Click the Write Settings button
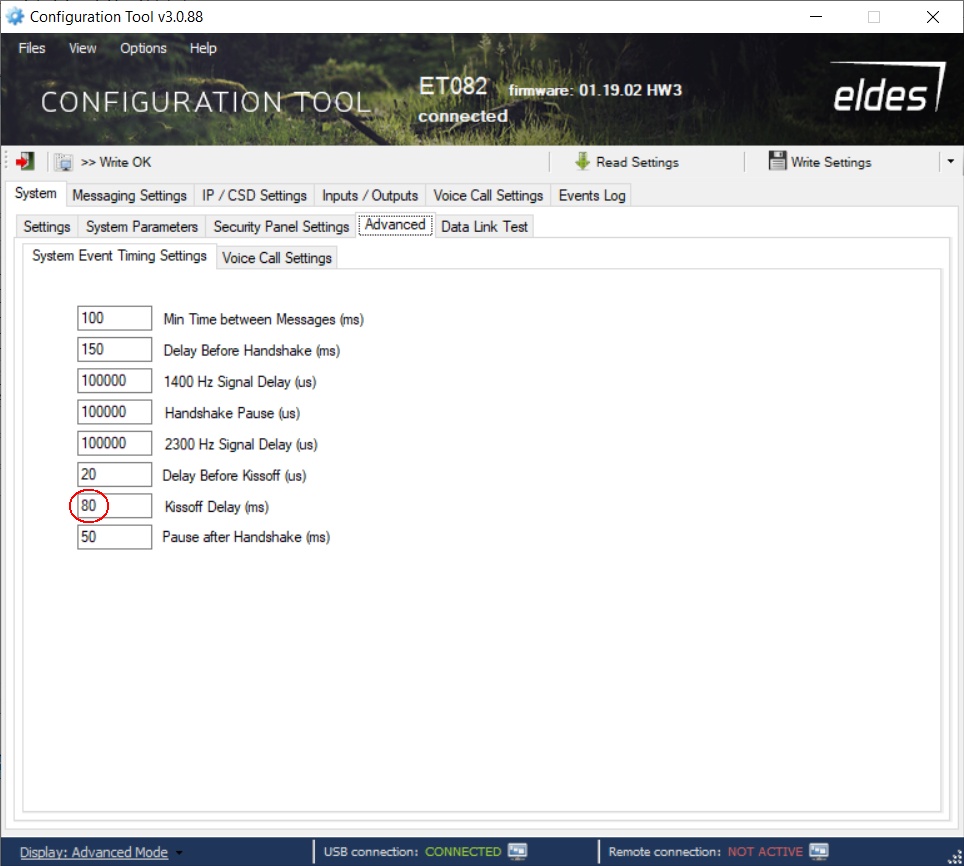 click(x=821, y=162)
